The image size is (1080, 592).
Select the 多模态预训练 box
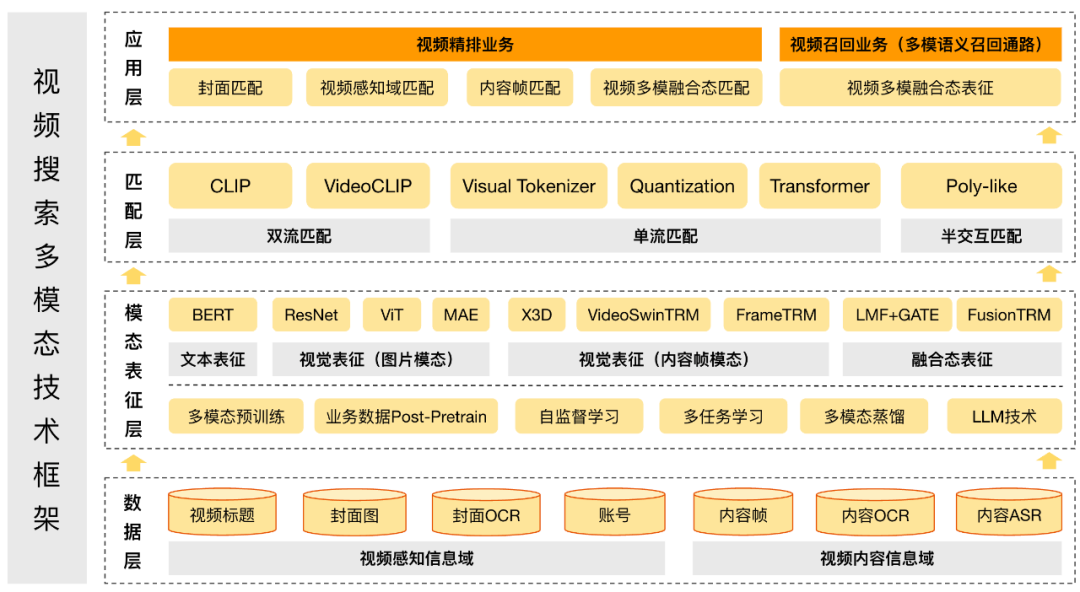click(x=236, y=416)
